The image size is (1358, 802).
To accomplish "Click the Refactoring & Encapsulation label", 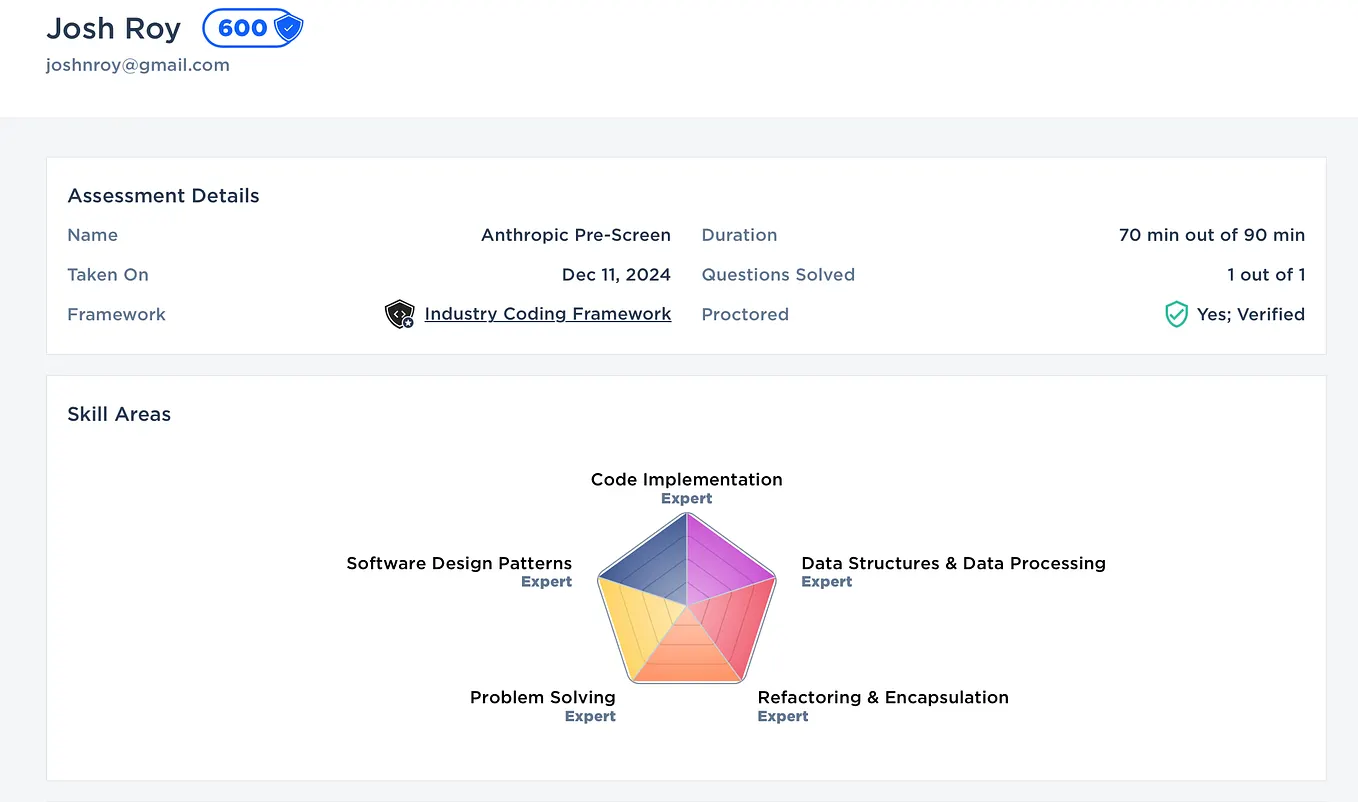I will pyautogui.click(x=883, y=697).
